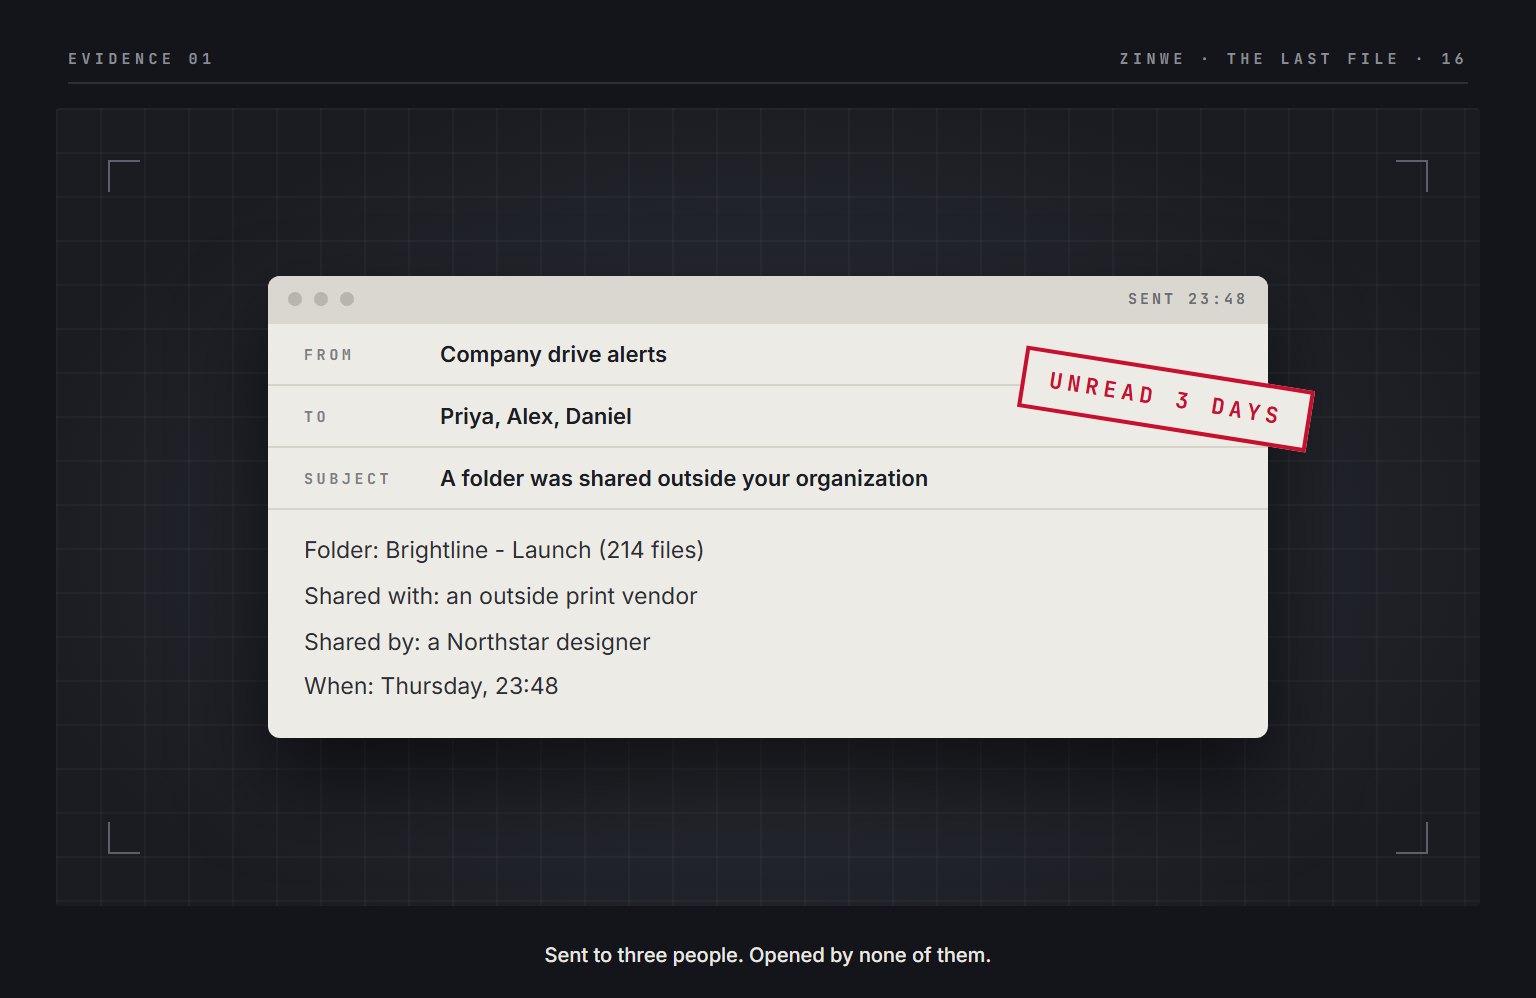The image size is (1536, 998).
Task: Click the red UNREAD 3 DAYS stamp
Action: coord(1165,398)
